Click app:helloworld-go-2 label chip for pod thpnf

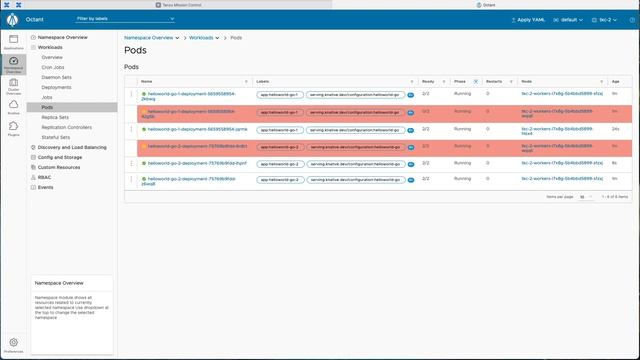pos(280,164)
